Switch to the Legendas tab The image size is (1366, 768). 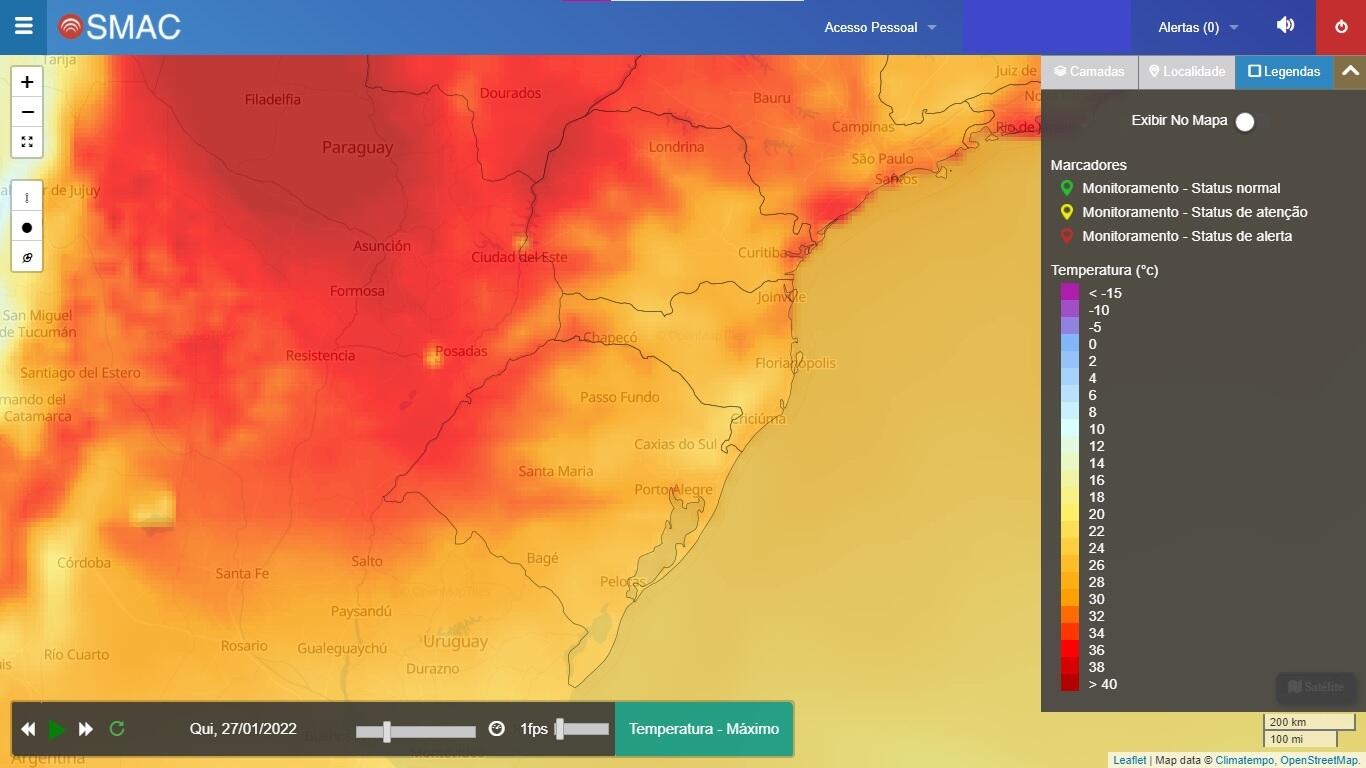pyautogui.click(x=1284, y=72)
